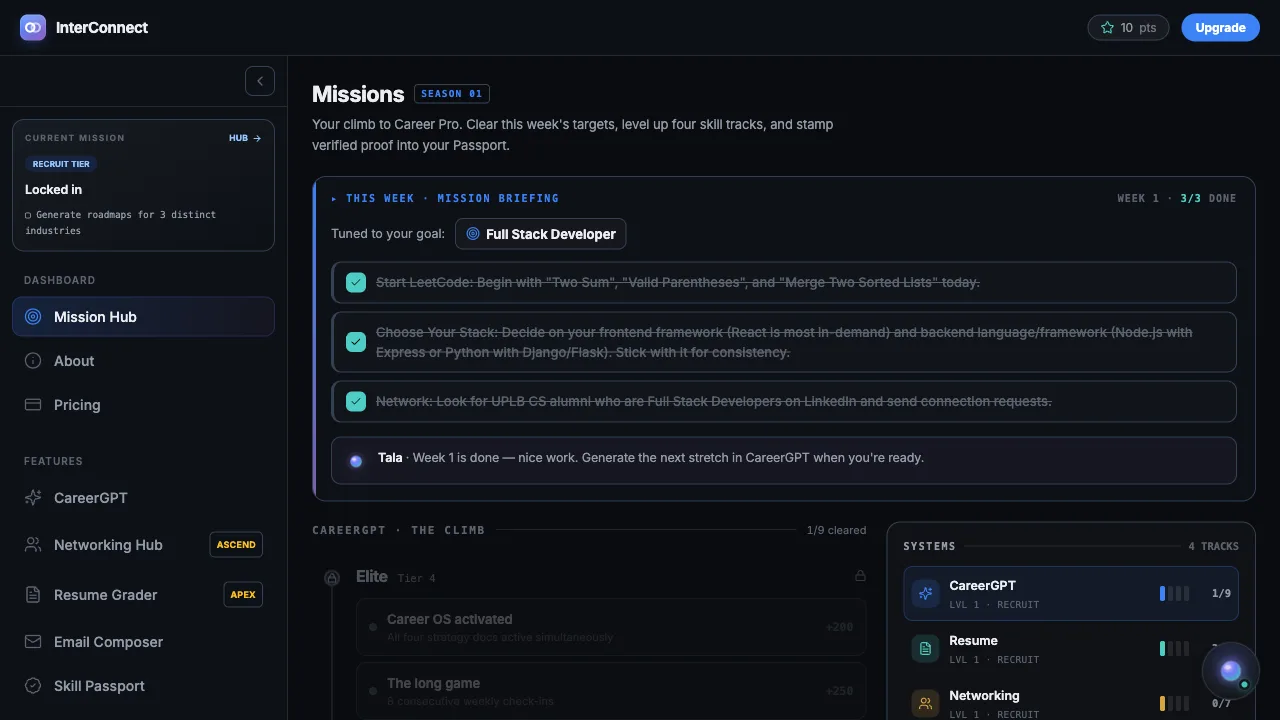The image size is (1280, 720).
Task: Open the About page
Action: click(x=143, y=361)
